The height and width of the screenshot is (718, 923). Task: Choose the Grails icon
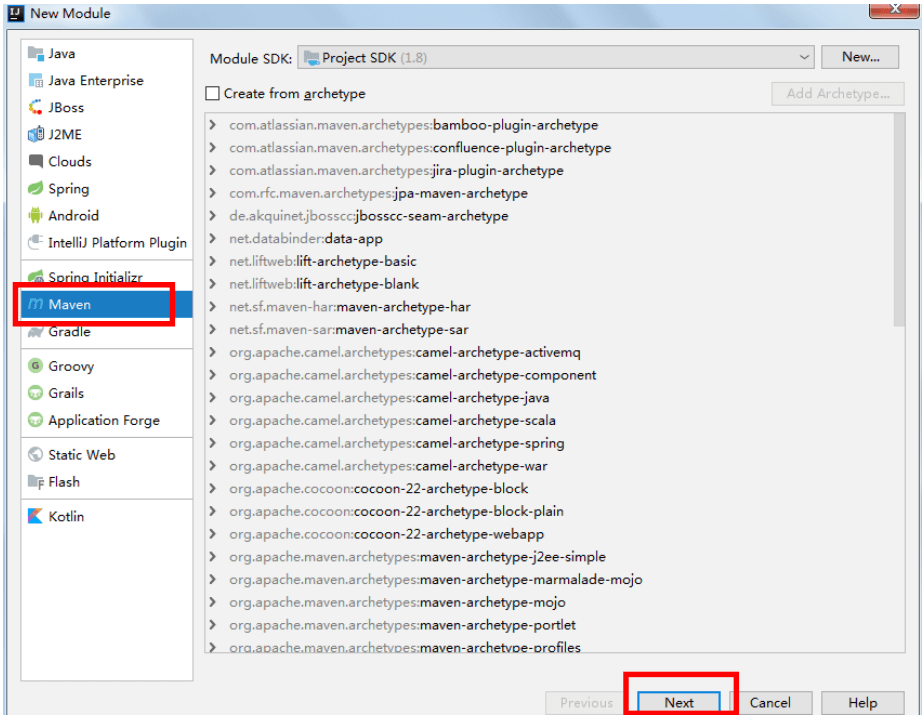(x=36, y=393)
